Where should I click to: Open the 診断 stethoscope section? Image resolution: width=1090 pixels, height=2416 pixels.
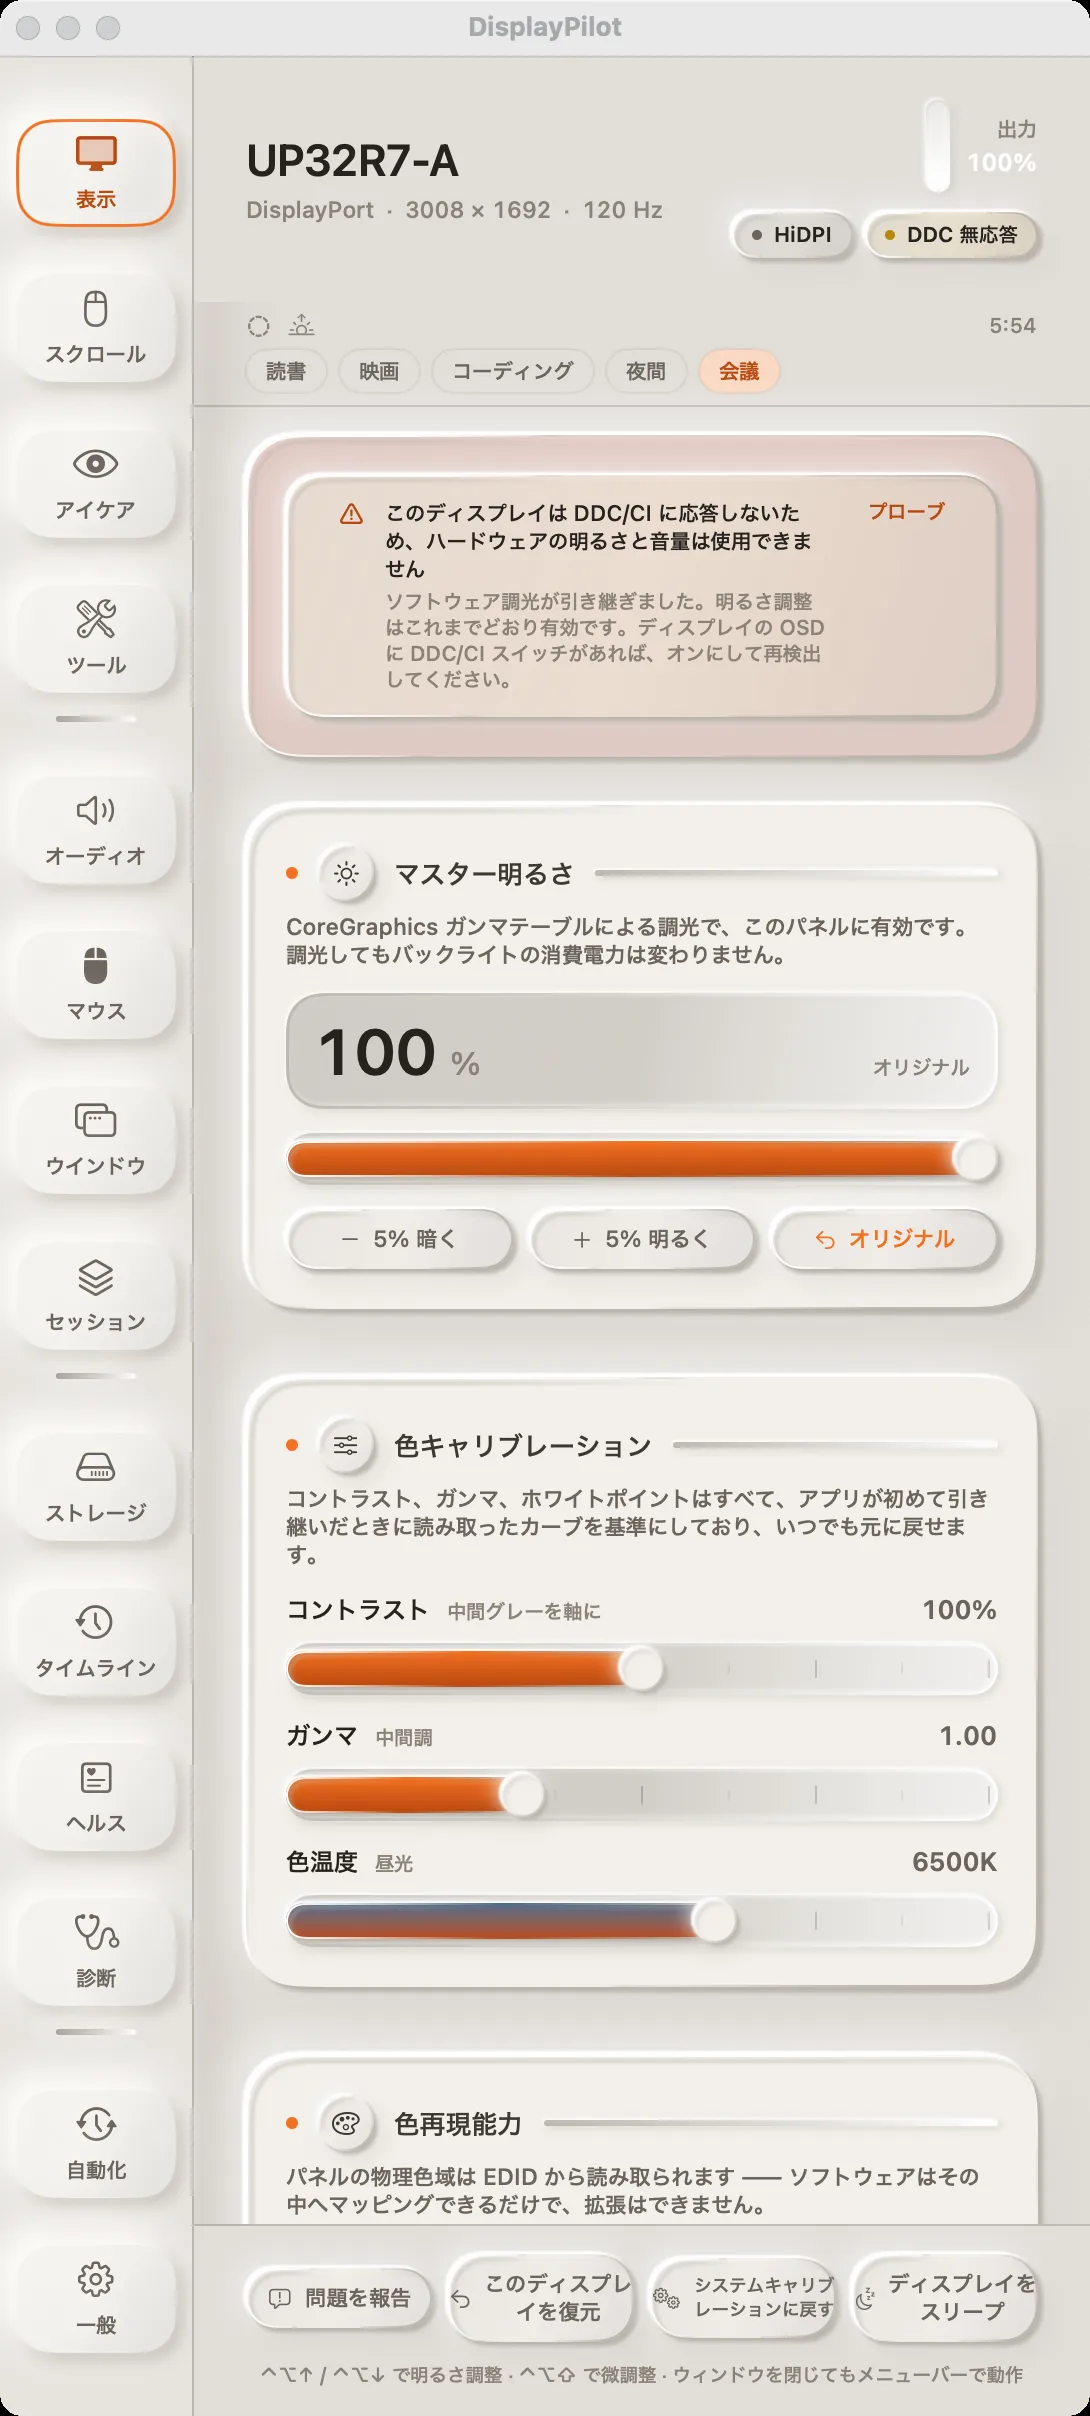pos(96,1952)
